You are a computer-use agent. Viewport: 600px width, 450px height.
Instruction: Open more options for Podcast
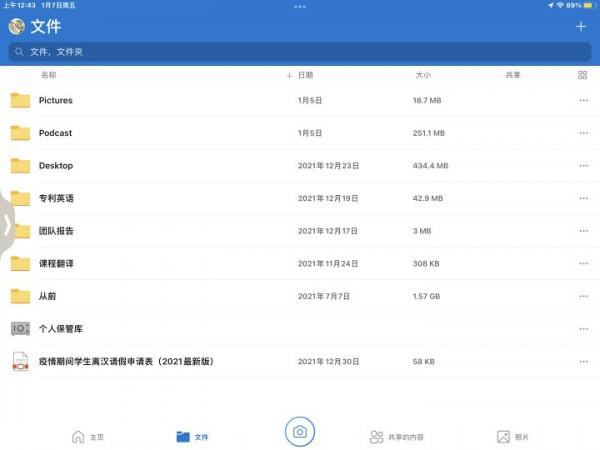click(x=584, y=133)
